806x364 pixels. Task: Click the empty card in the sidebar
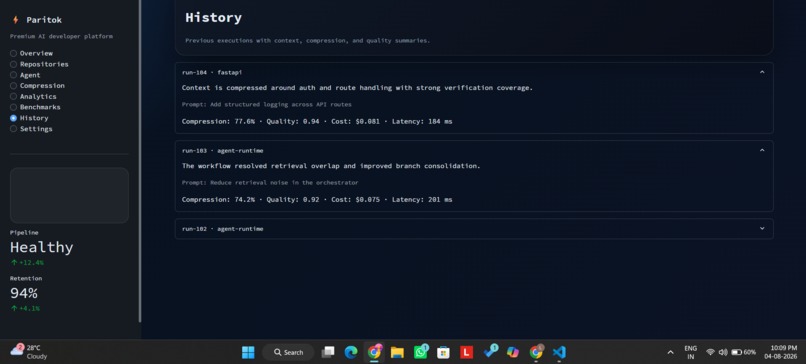pos(69,195)
